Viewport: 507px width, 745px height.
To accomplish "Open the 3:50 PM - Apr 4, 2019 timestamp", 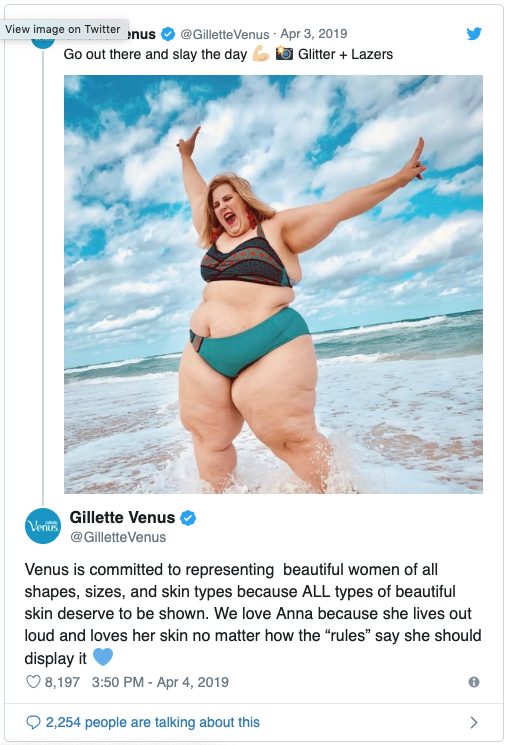I will click(x=160, y=682).
